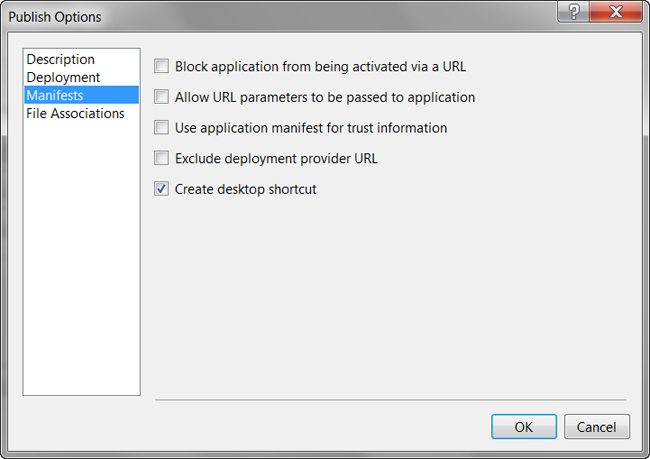Uncheck the Create desktop shortcut box
The image size is (650, 459).
click(161, 189)
